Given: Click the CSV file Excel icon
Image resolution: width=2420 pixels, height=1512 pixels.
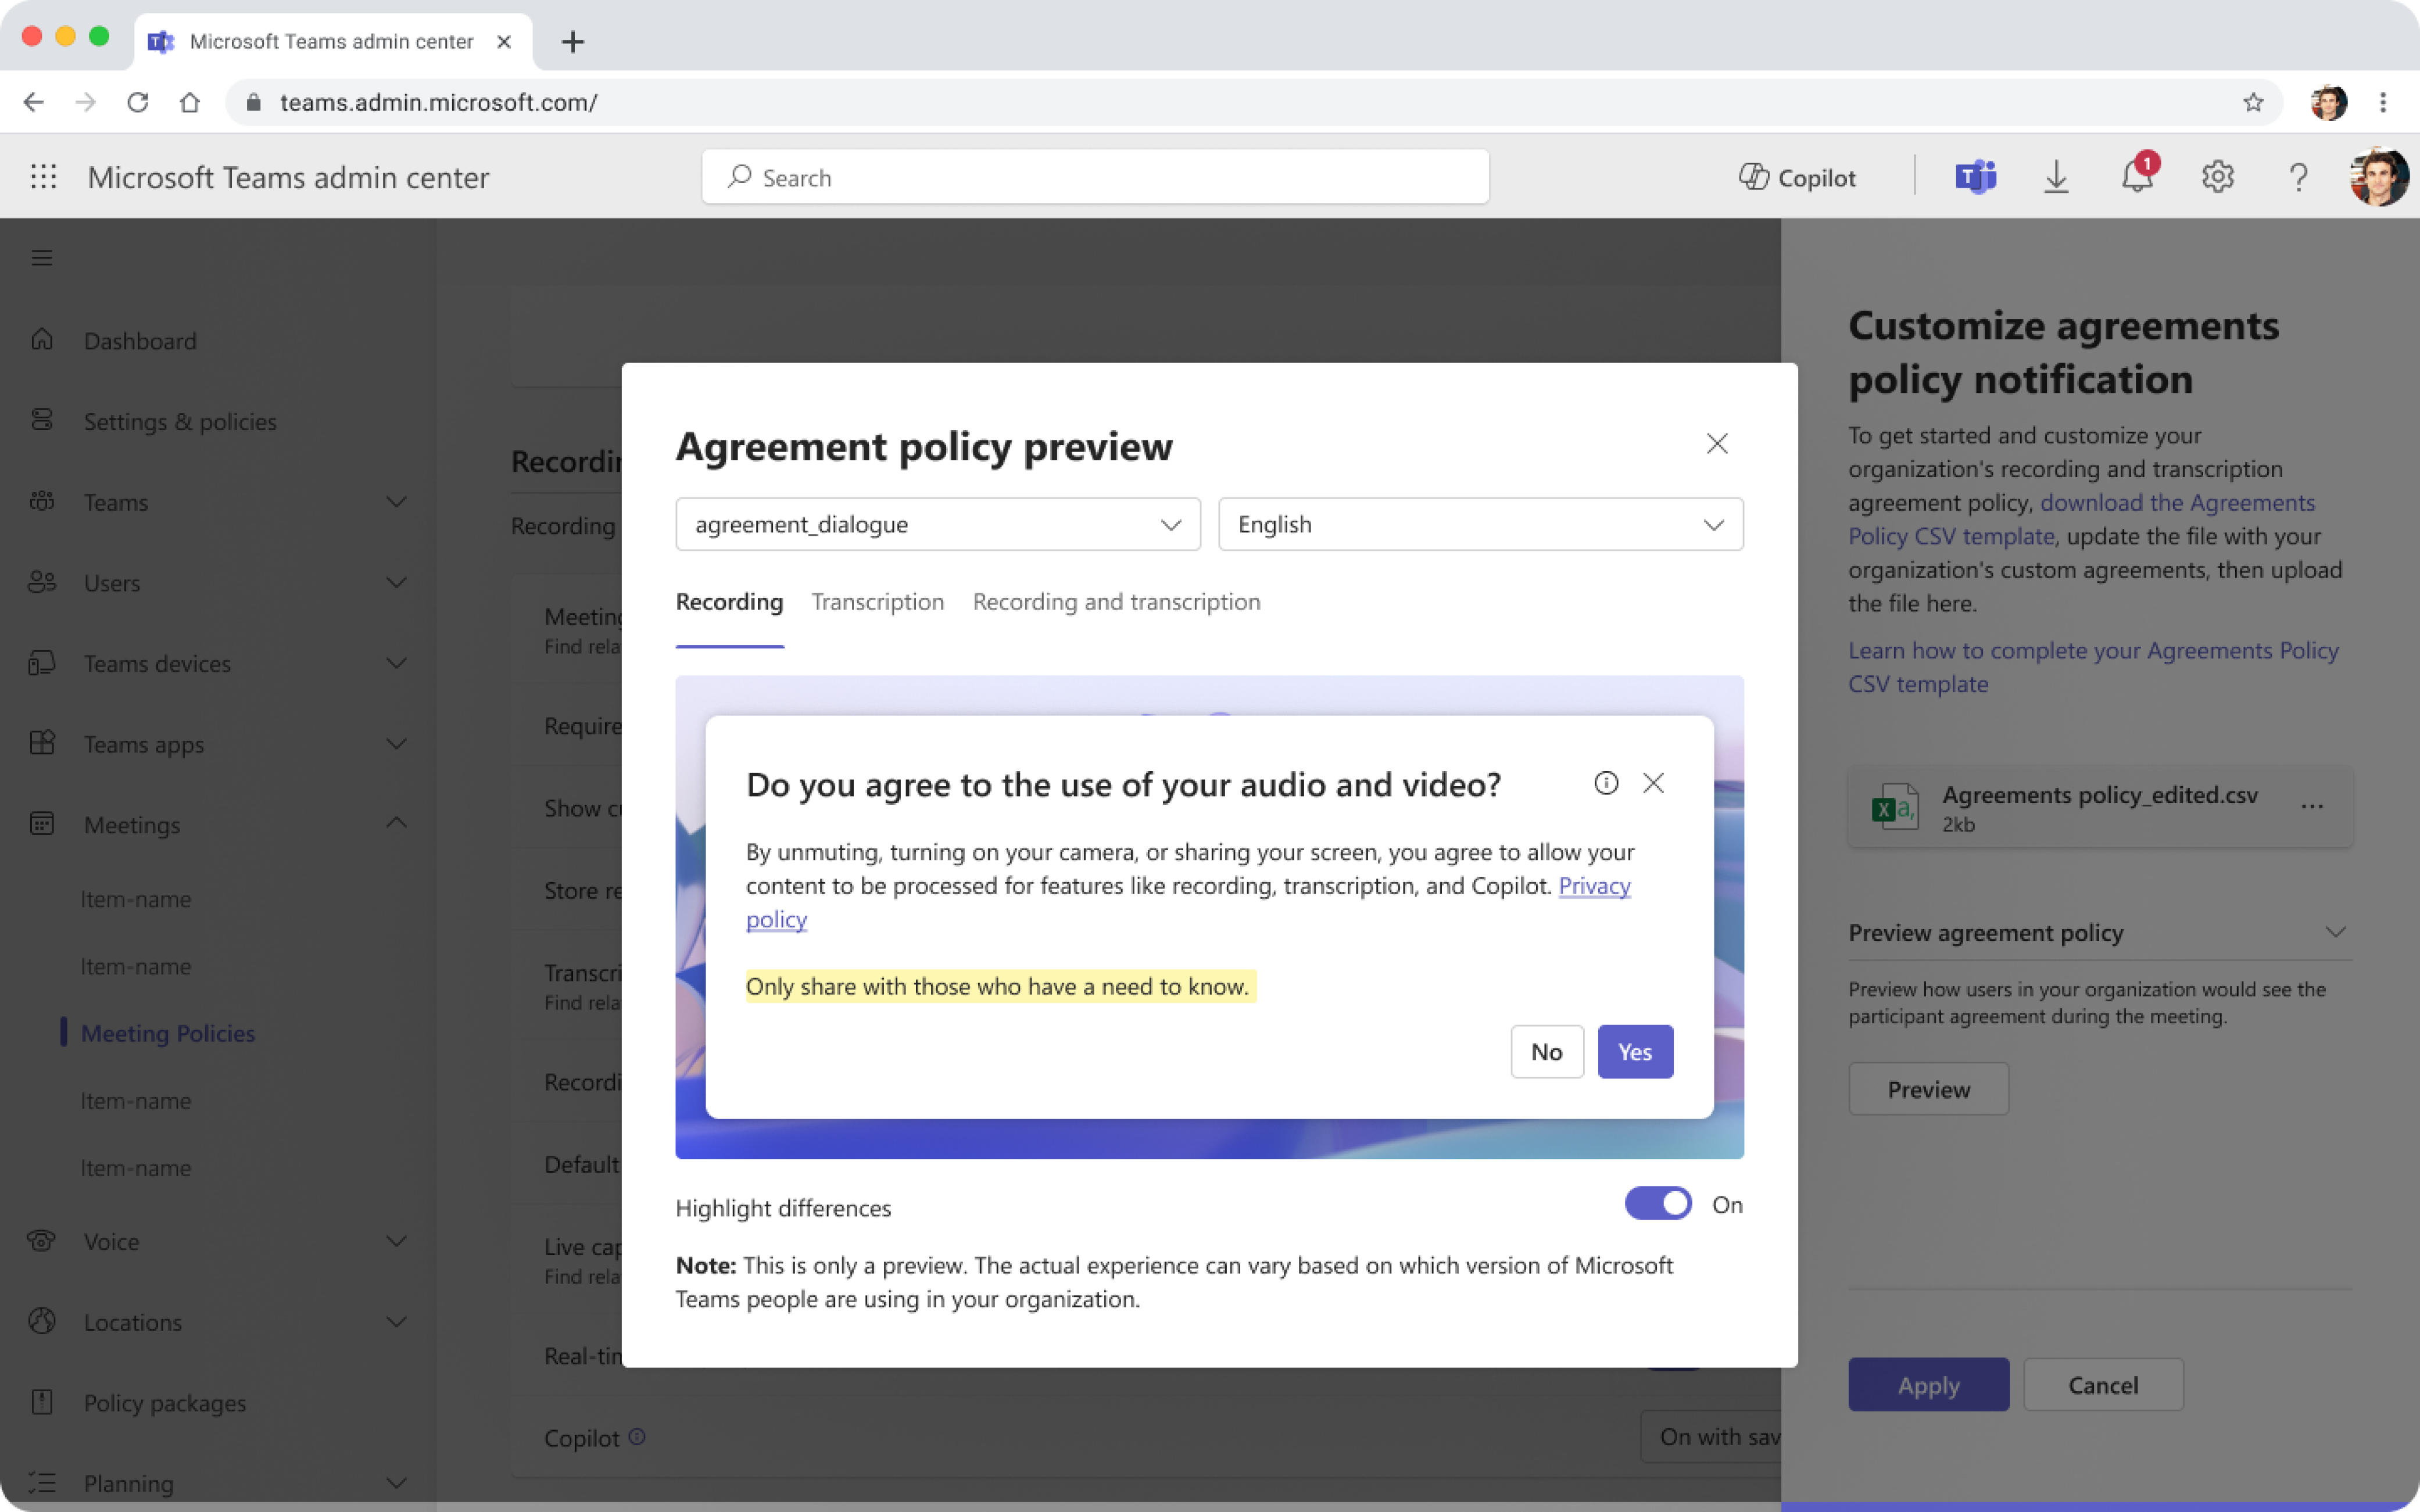Looking at the screenshot, I should pos(1895,808).
